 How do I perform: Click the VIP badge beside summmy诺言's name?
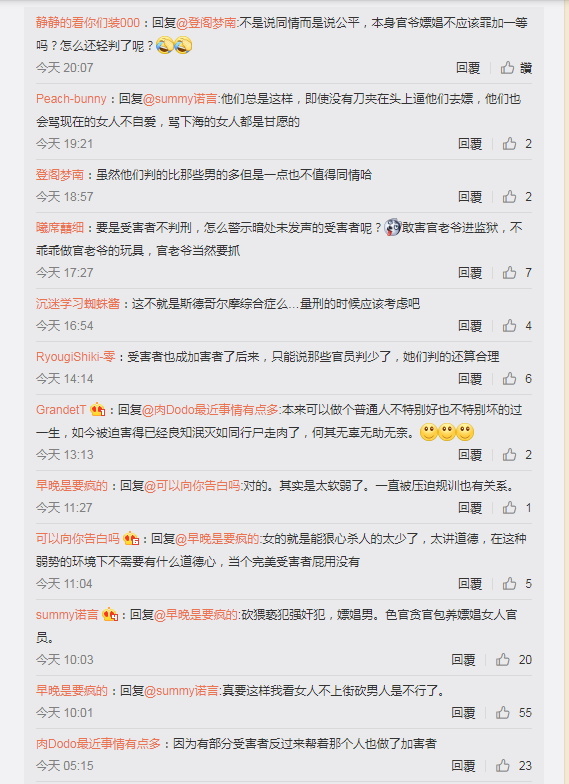pyautogui.click(x=110, y=615)
